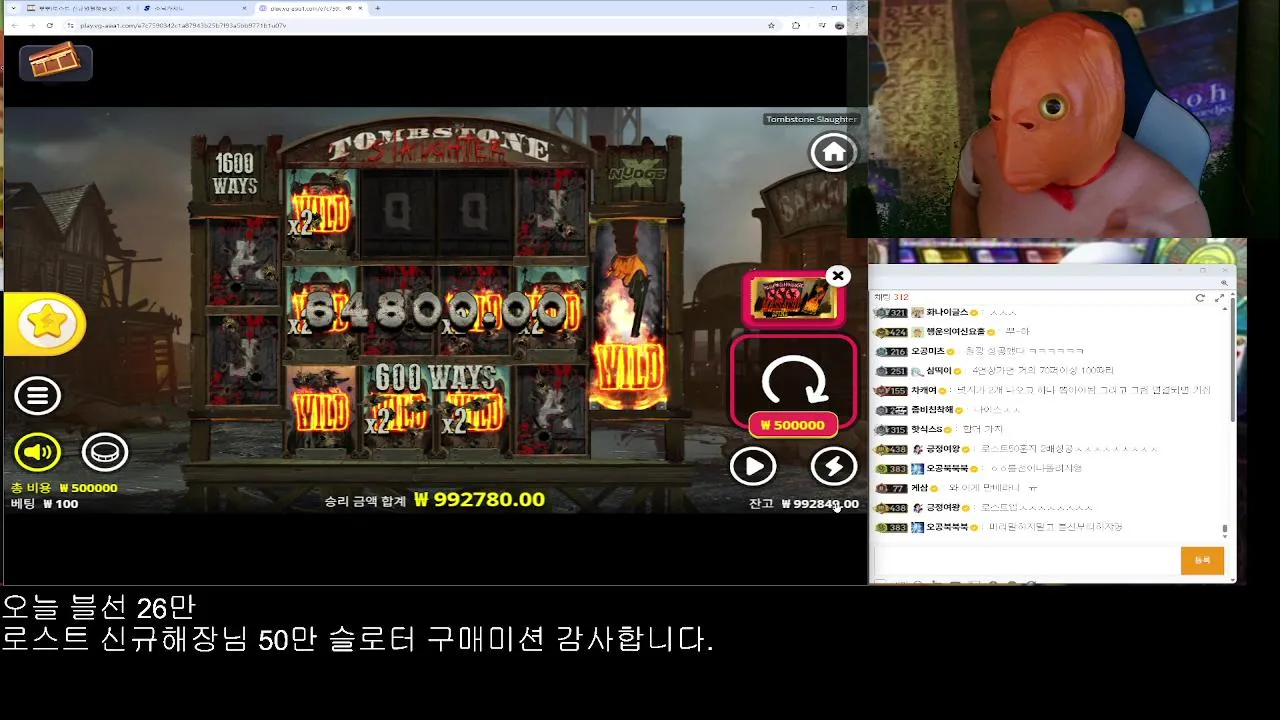Click the 1600 WAYS sign
This screenshot has height=720, width=1280.
235,174
